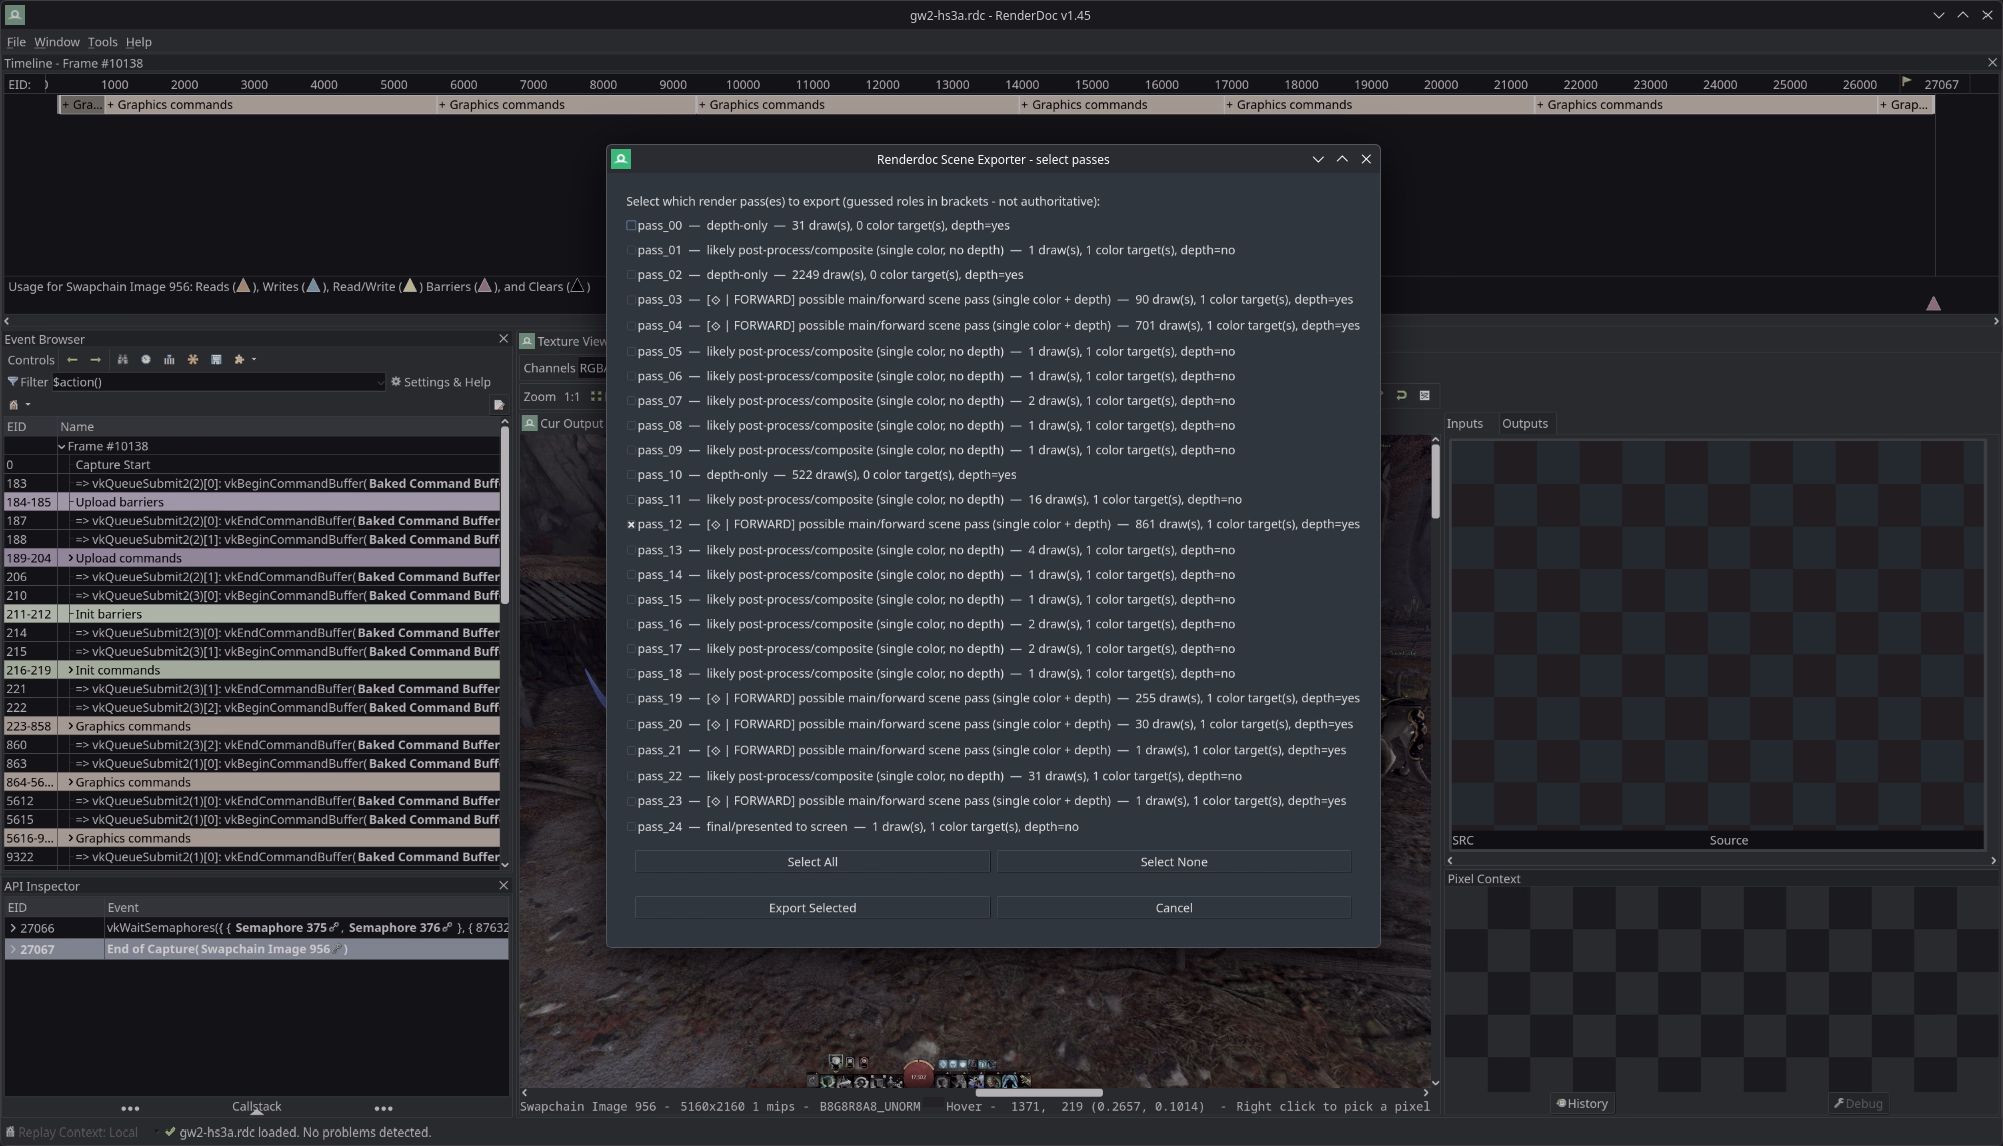
Task: Click the bar chart counters icon
Action: 169,360
